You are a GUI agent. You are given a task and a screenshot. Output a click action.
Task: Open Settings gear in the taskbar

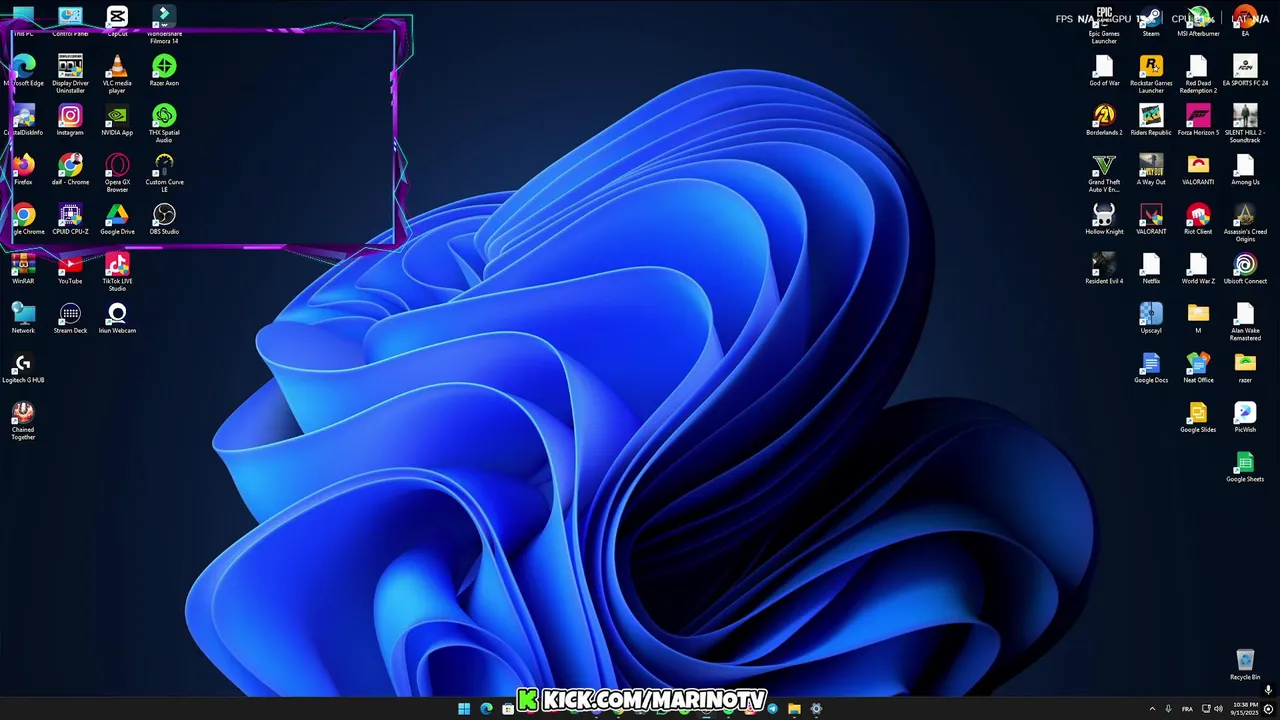pos(816,709)
